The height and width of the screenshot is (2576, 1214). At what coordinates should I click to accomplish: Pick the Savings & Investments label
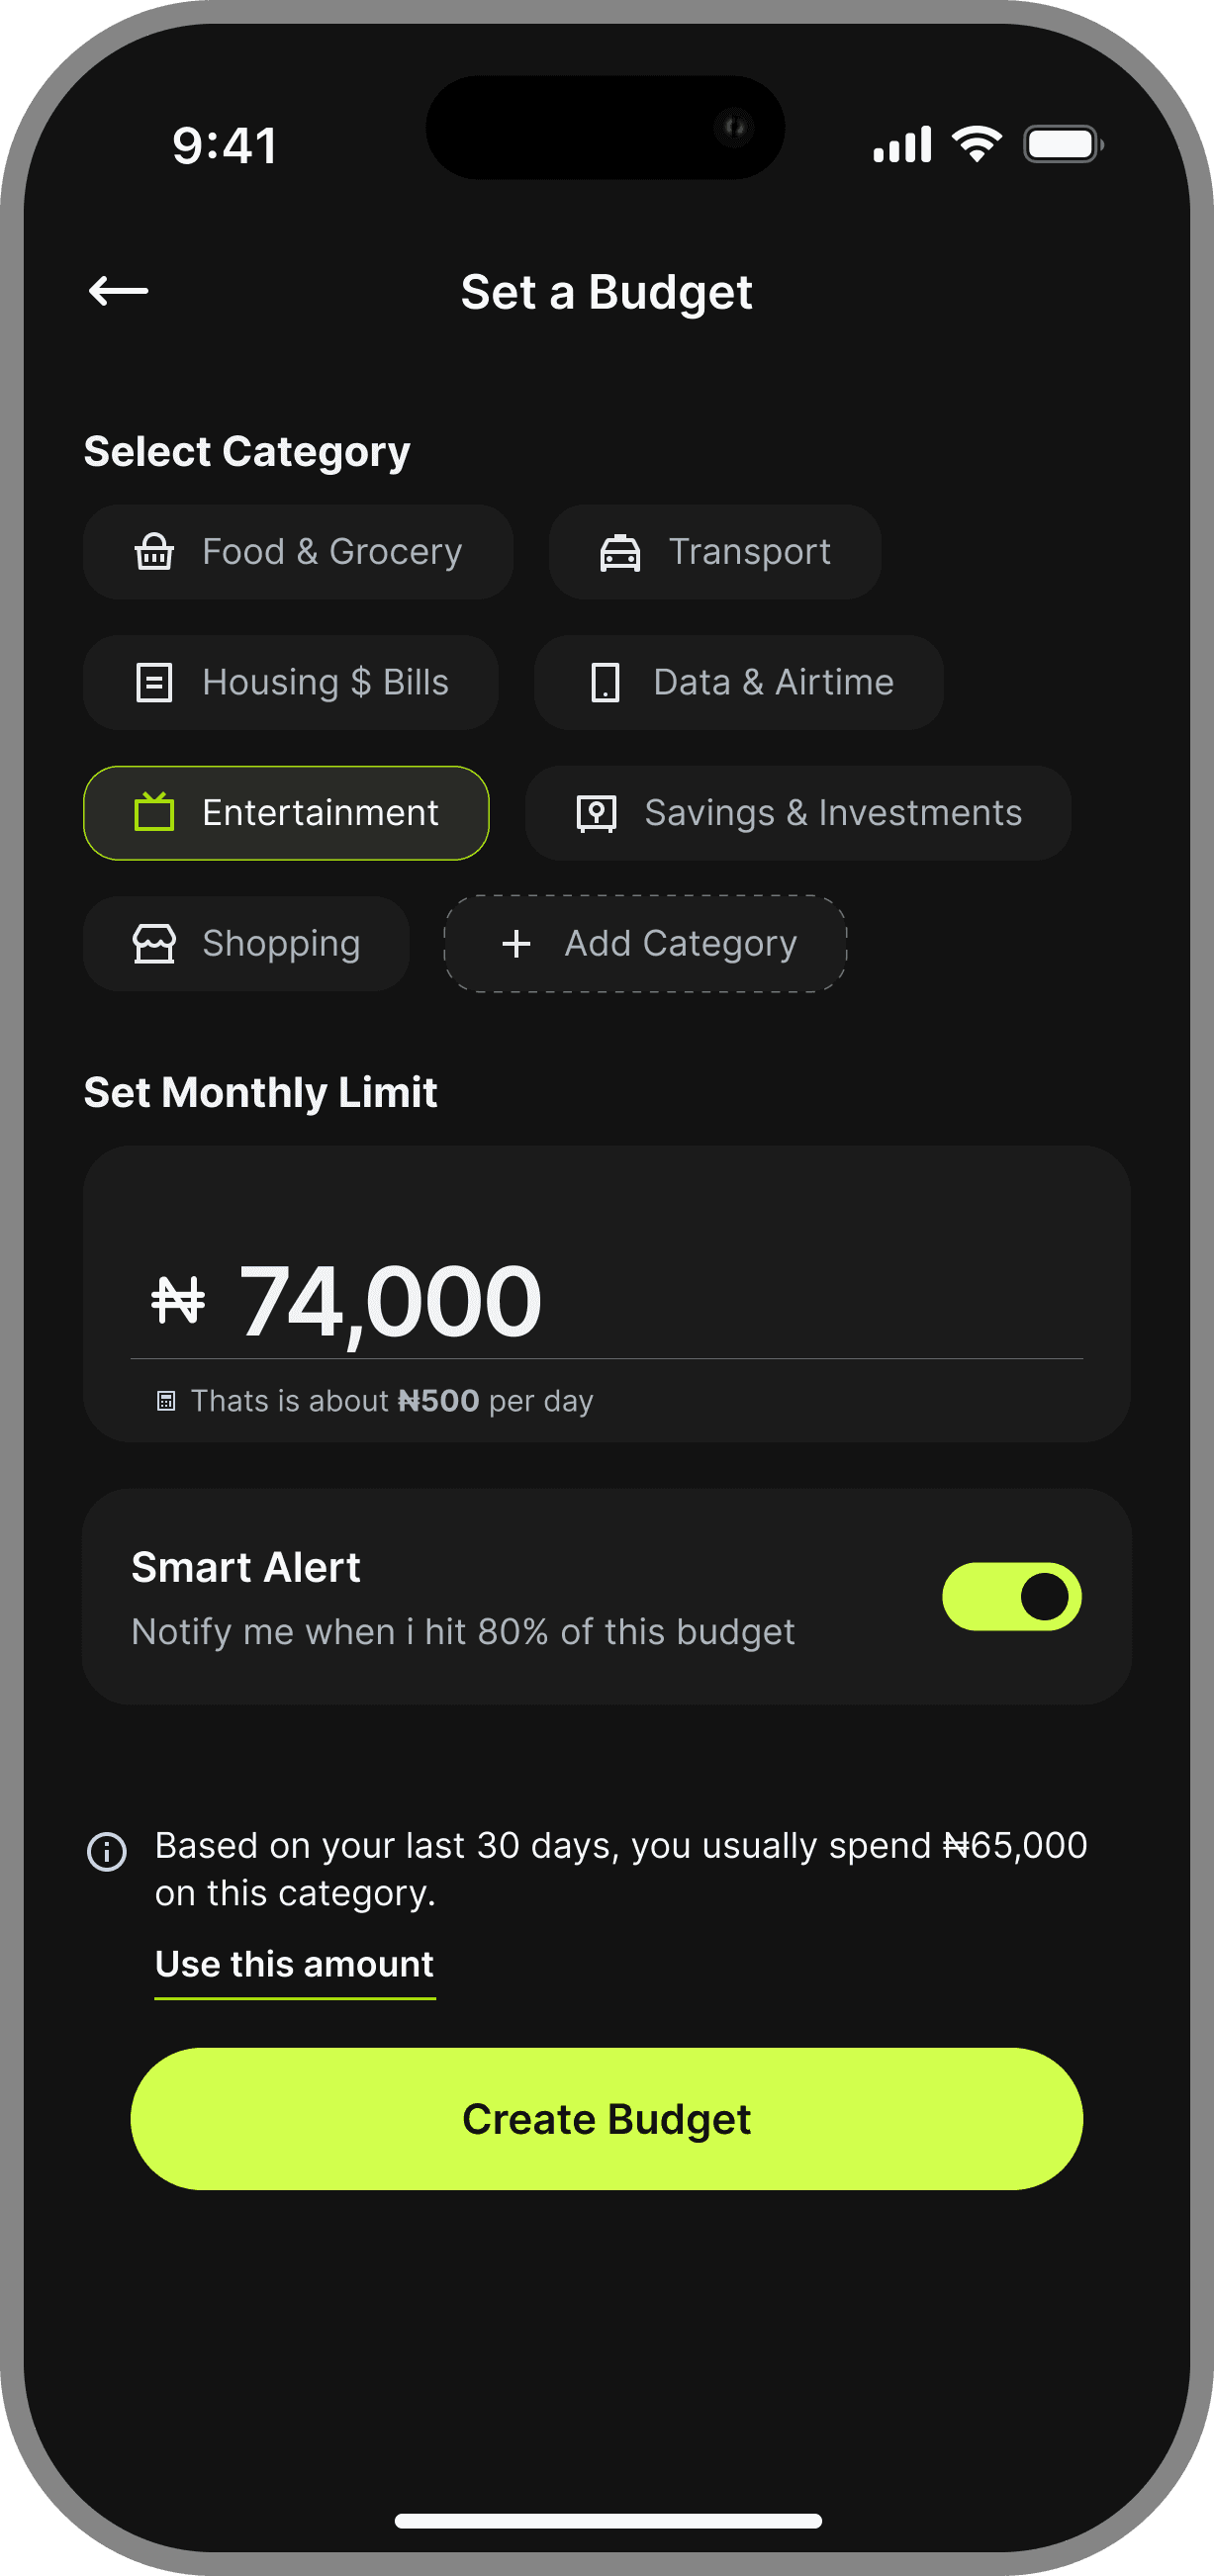[833, 813]
